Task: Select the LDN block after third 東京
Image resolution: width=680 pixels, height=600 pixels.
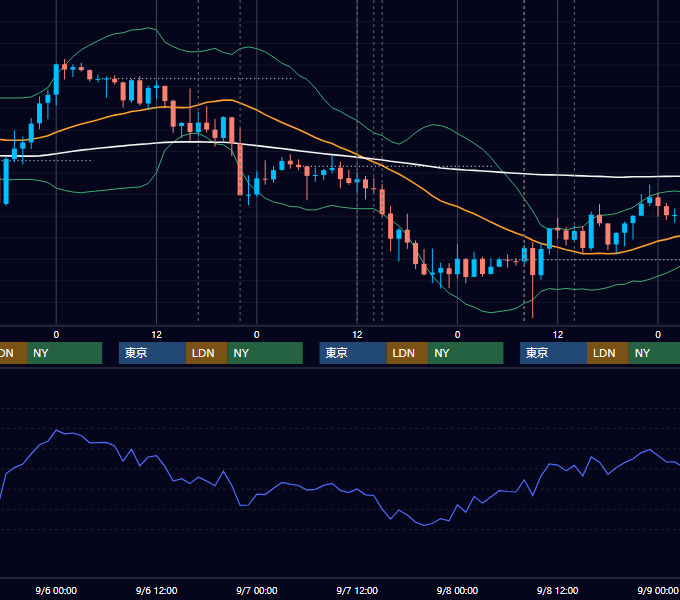Action: 608,353
